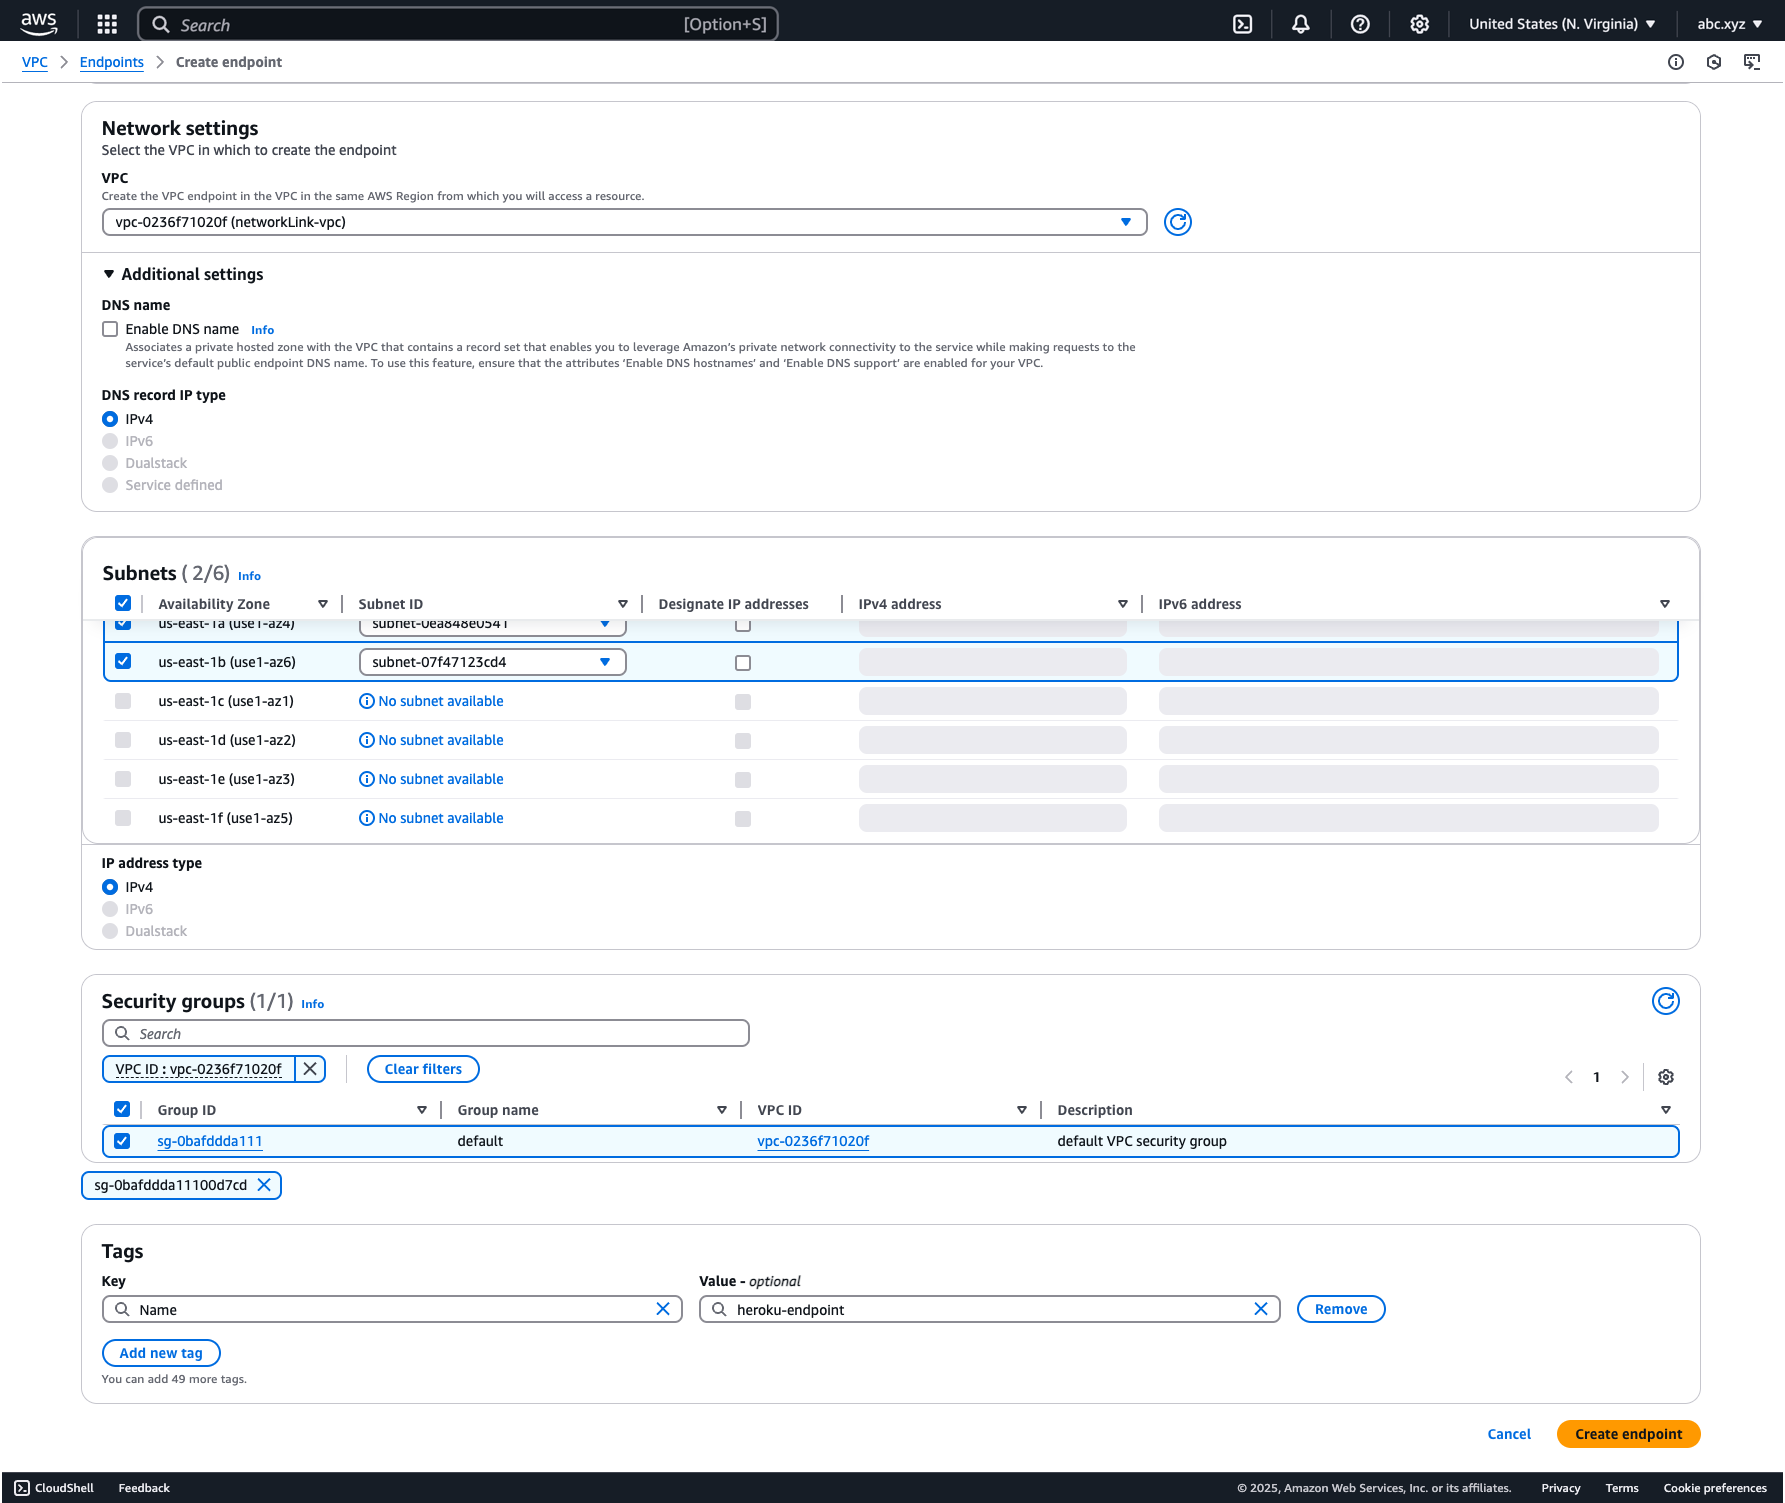The width and height of the screenshot is (1785, 1503).
Task: Click CloudShell icon in footer
Action: pyautogui.click(x=22, y=1488)
